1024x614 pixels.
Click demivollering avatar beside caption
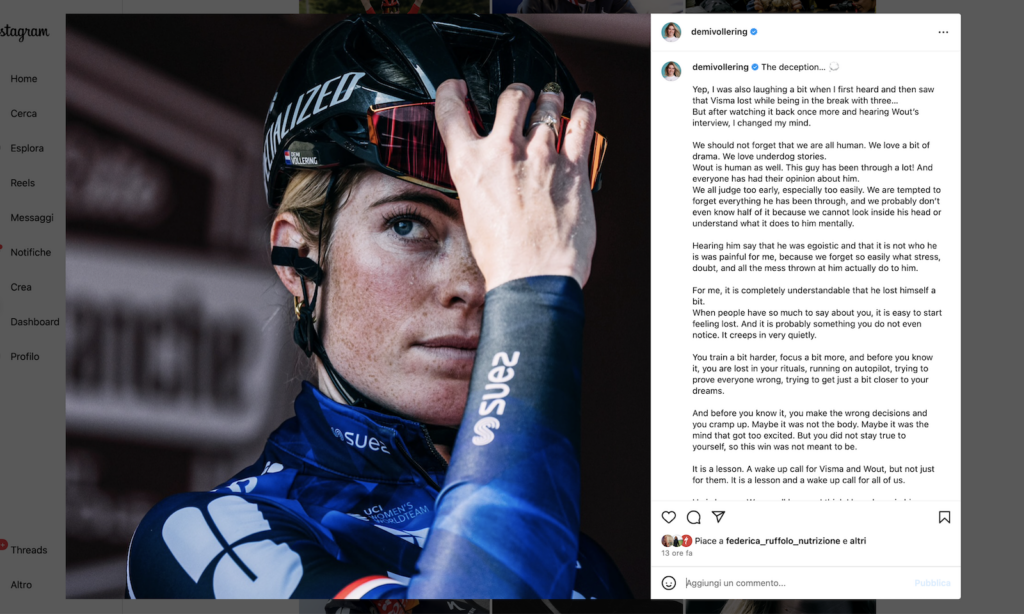click(x=671, y=71)
